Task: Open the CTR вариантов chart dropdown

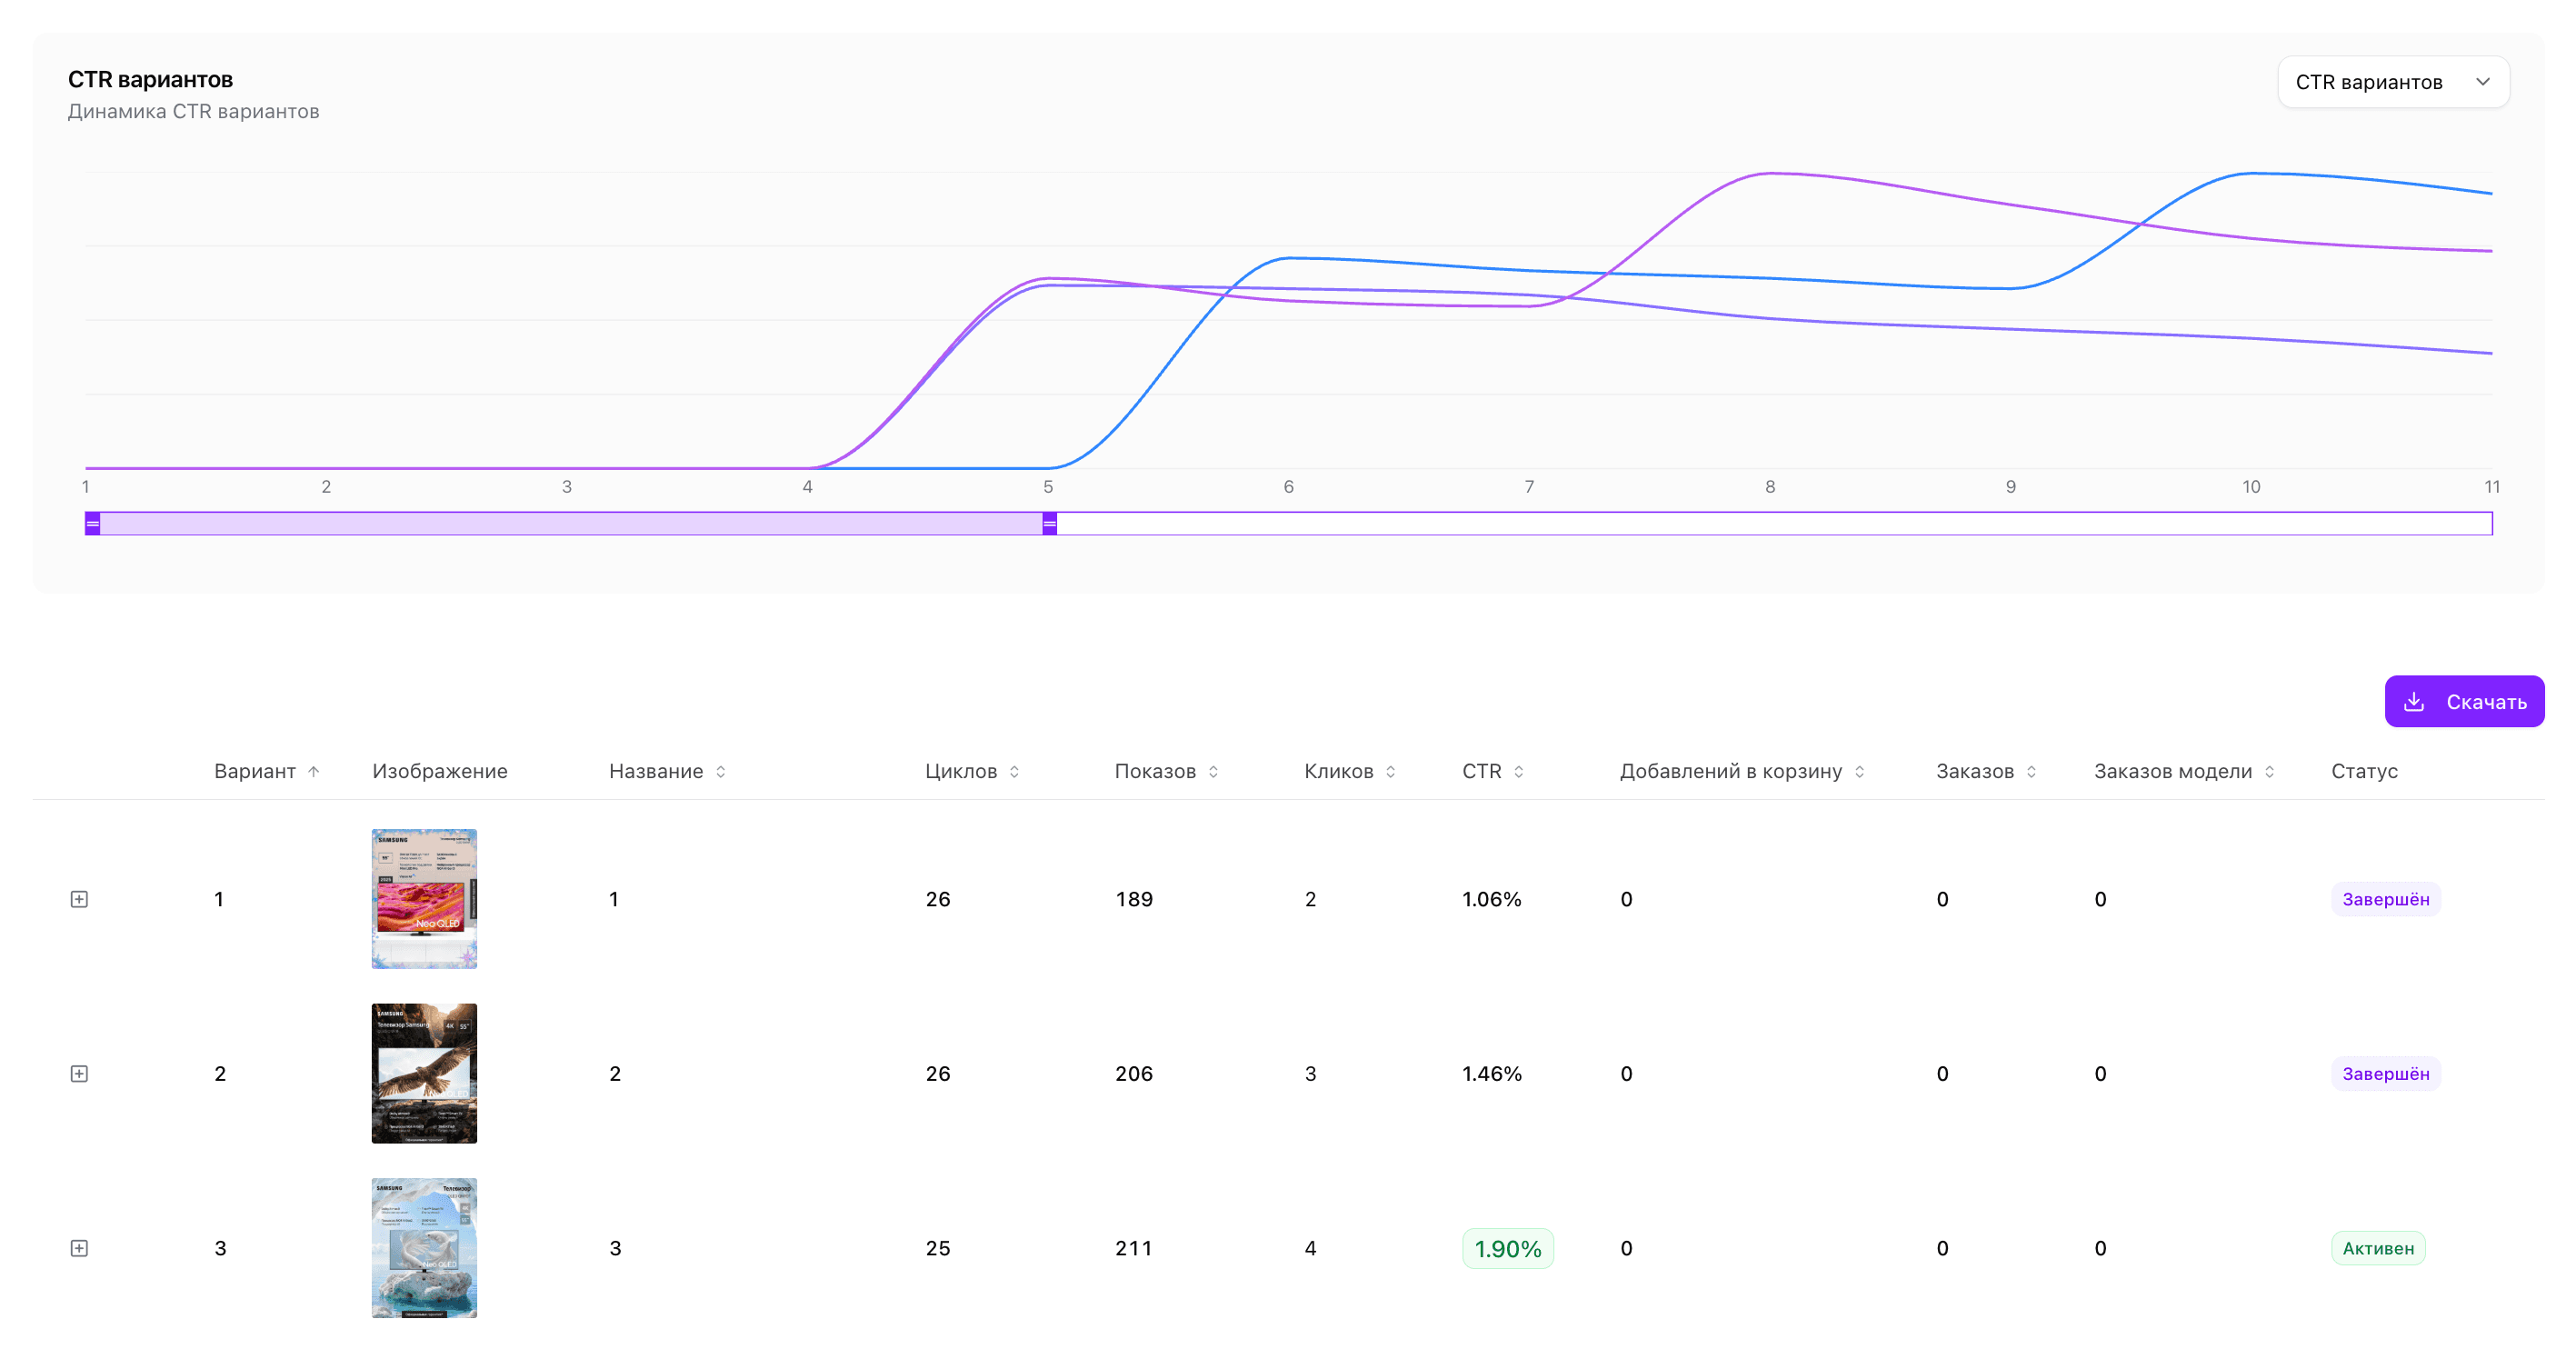Action: tap(2392, 82)
